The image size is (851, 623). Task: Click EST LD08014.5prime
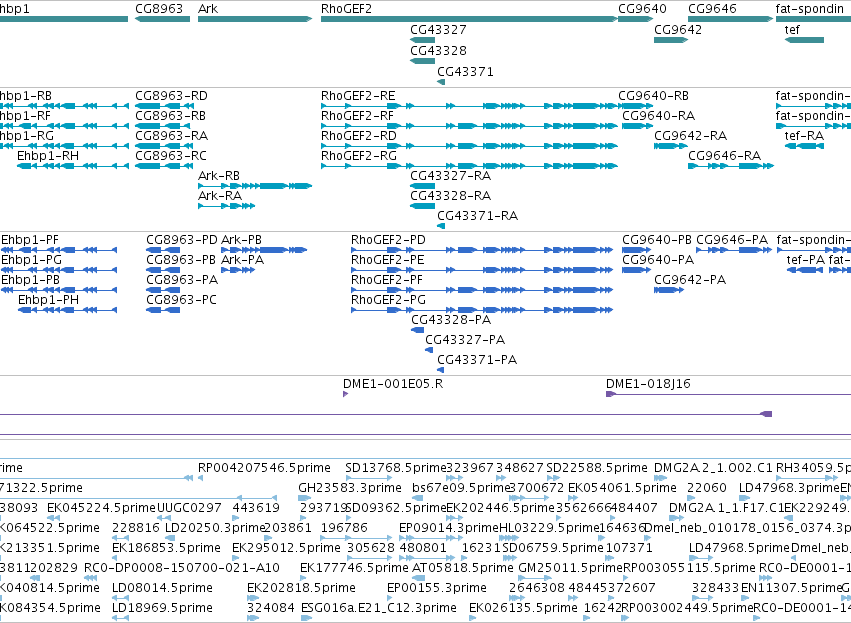pos(160,588)
